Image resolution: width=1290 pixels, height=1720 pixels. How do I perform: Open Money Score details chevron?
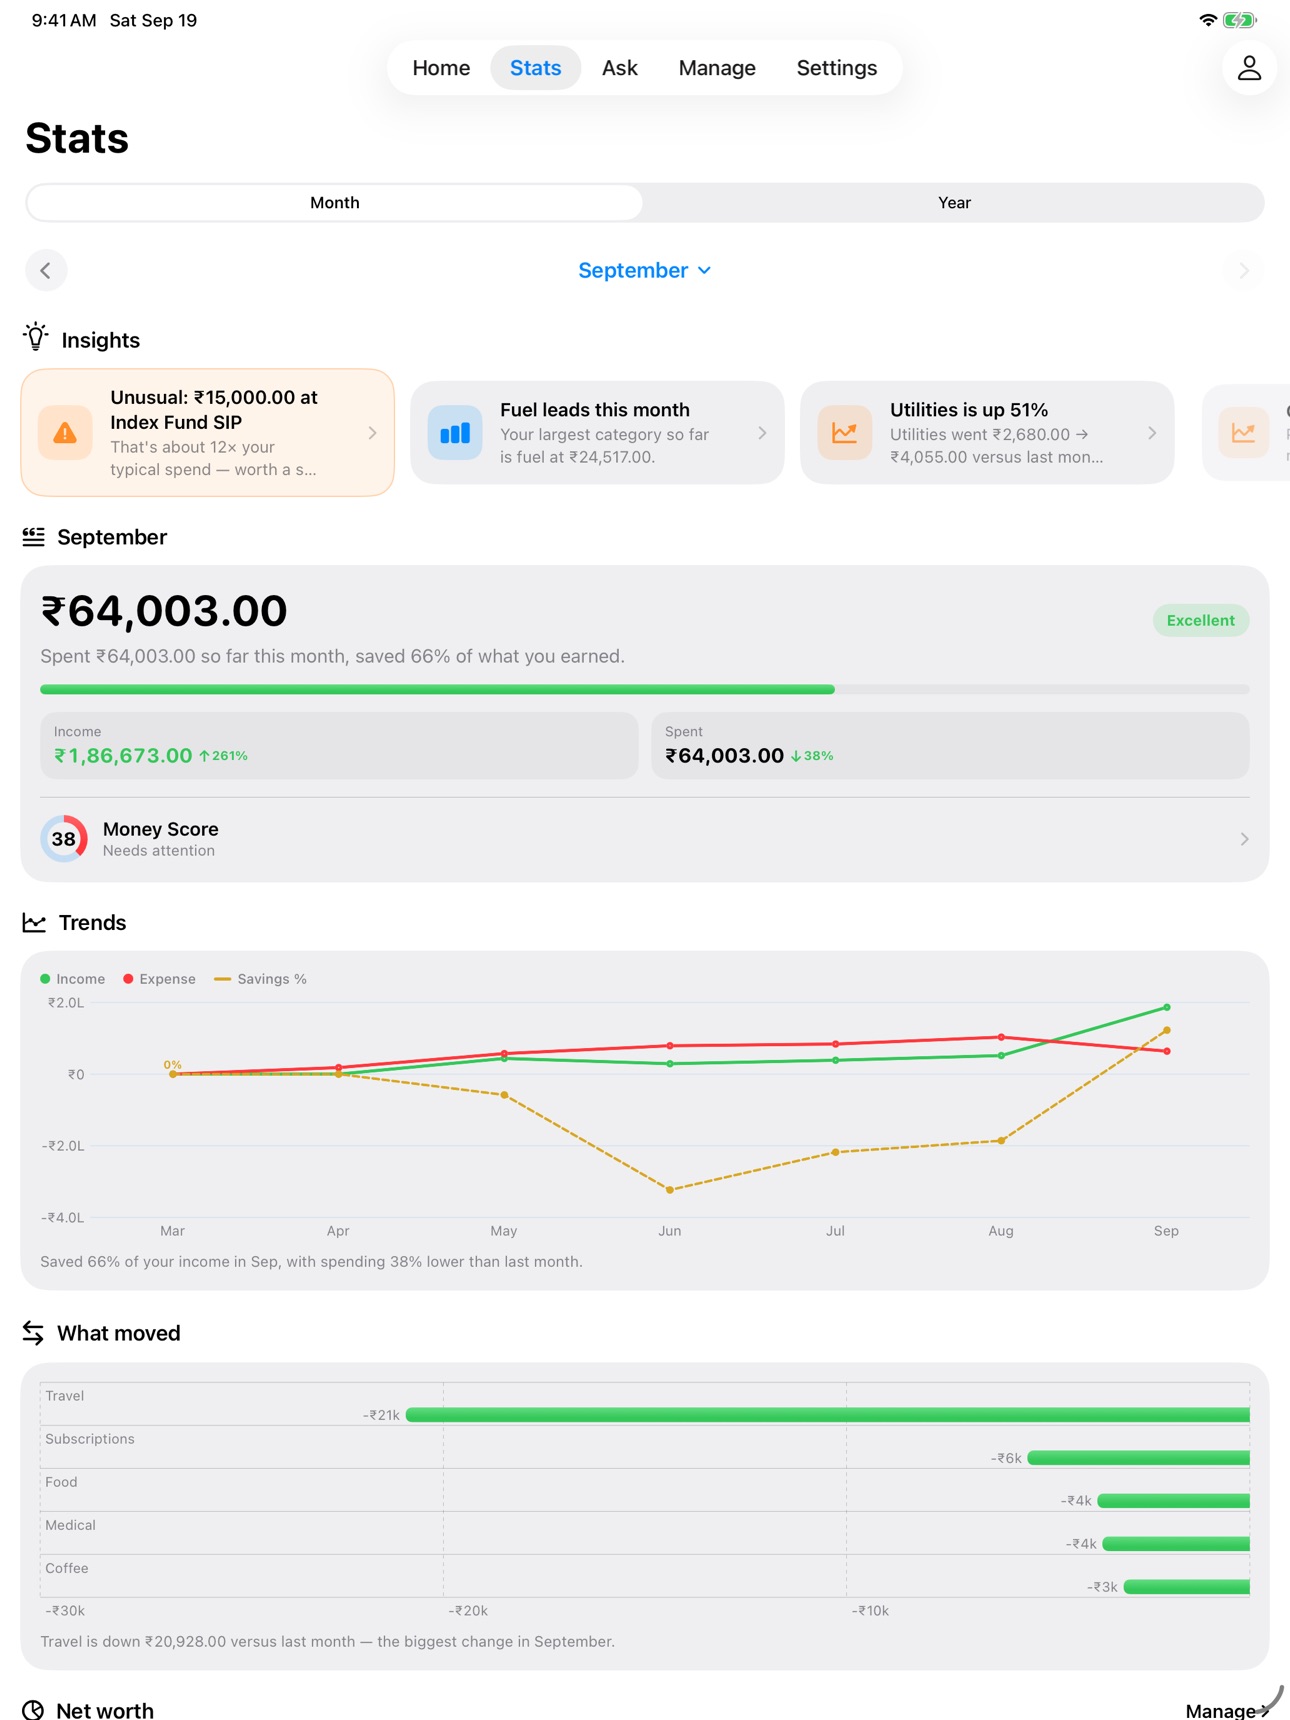(x=1244, y=839)
